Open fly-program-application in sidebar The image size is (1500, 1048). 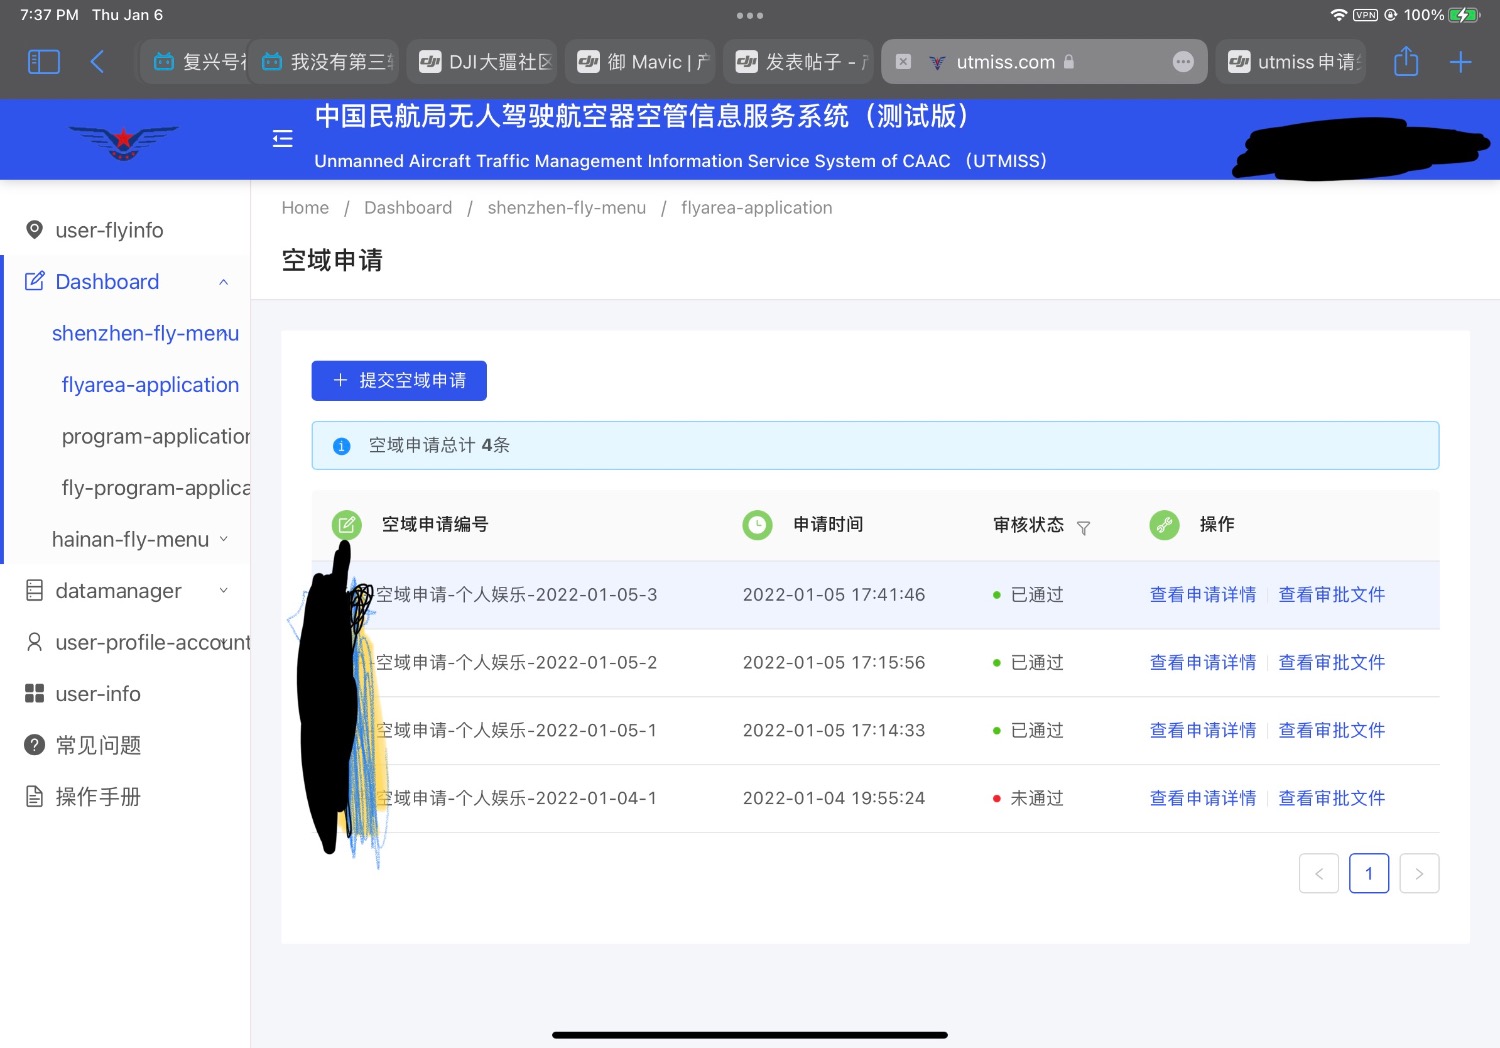pos(156,487)
